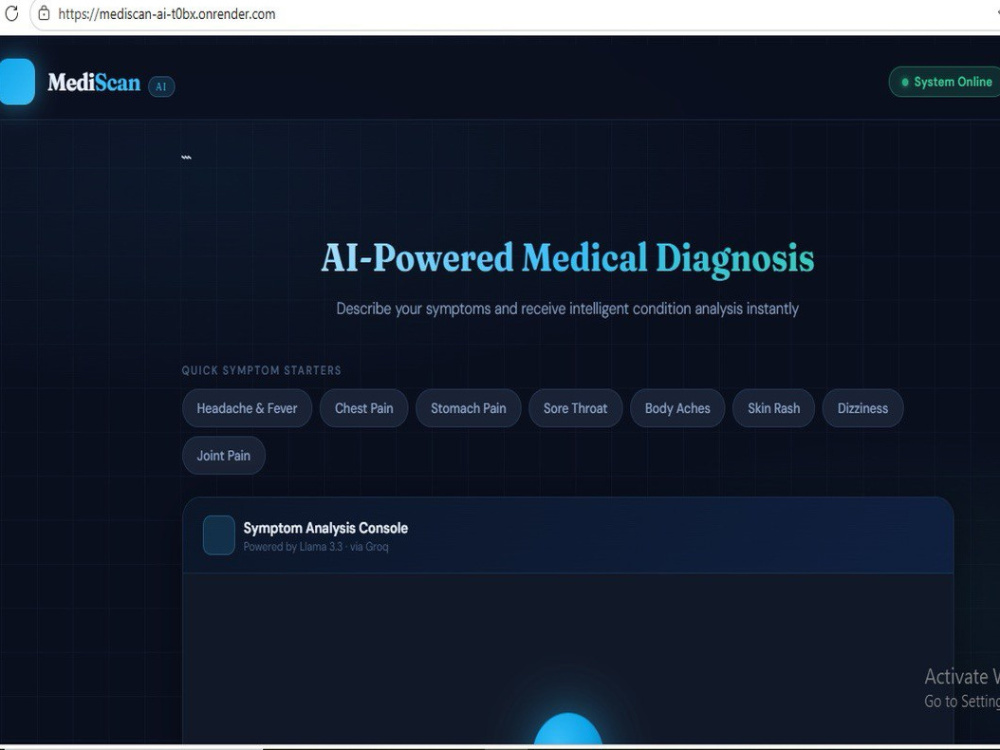The image size is (1000, 750).
Task: Click the MediScan brand name
Action: (x=94, y=82)
